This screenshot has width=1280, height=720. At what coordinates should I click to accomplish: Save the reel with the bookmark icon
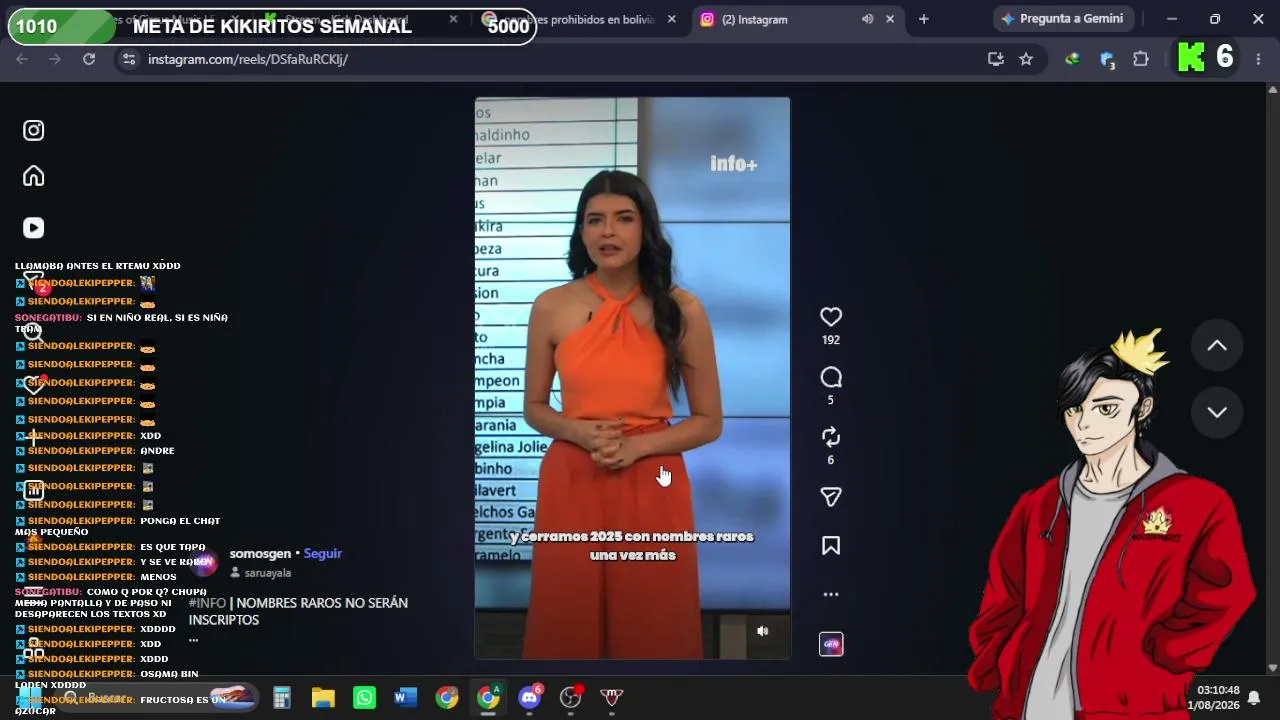coord(831,546)
